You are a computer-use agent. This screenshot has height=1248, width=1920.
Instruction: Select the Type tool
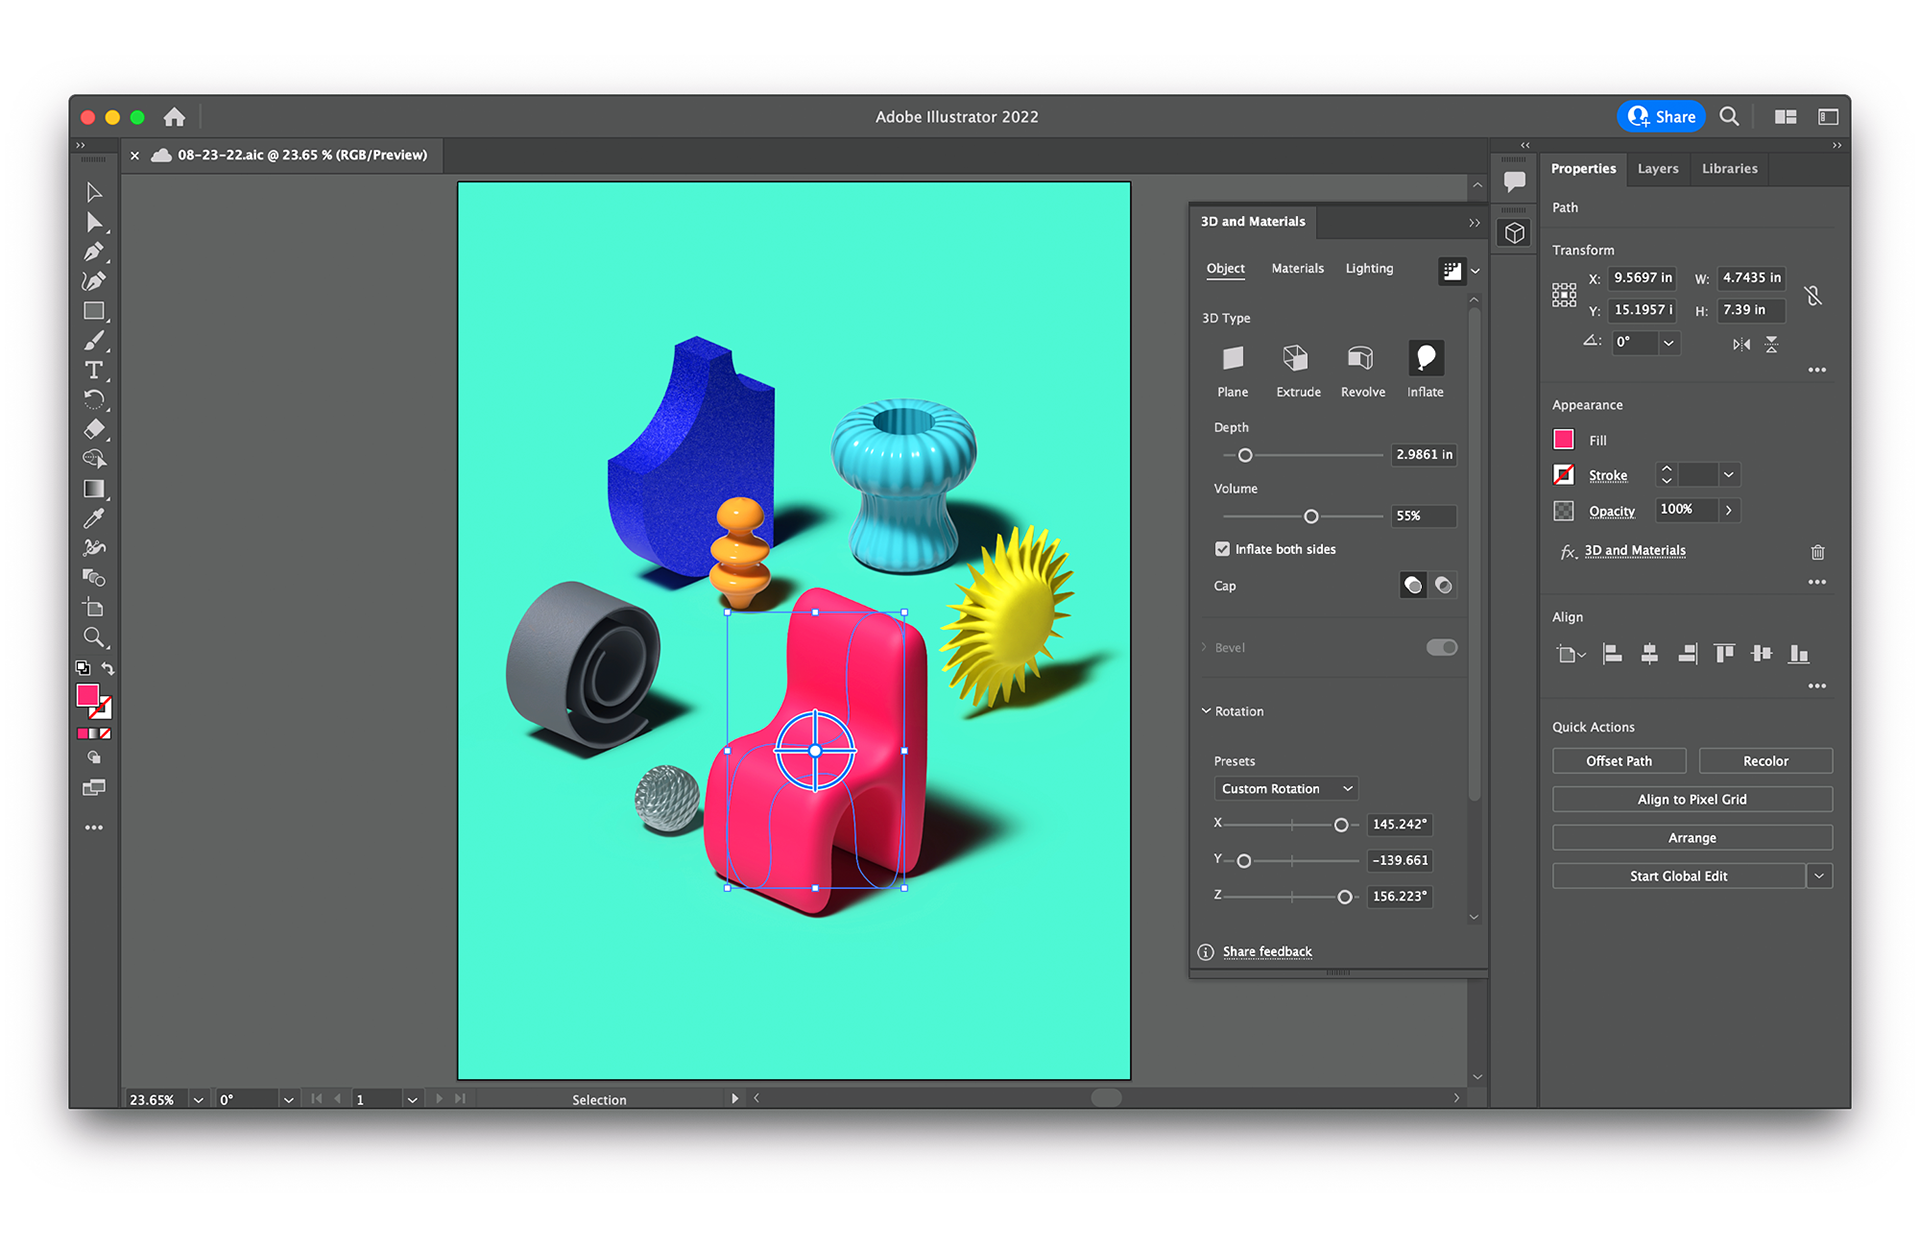click(94, 370)
